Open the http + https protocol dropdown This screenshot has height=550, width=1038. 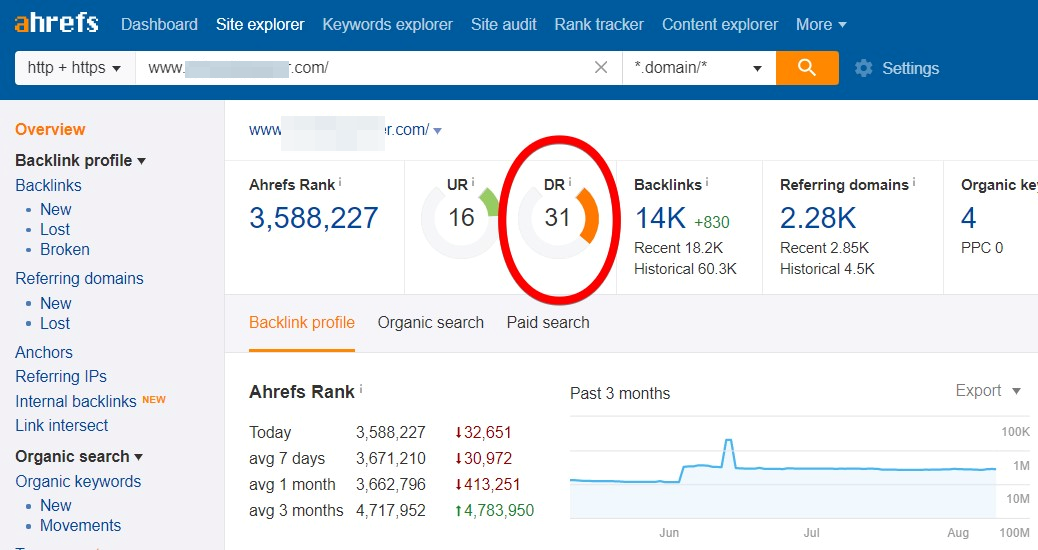click(75, 68)
